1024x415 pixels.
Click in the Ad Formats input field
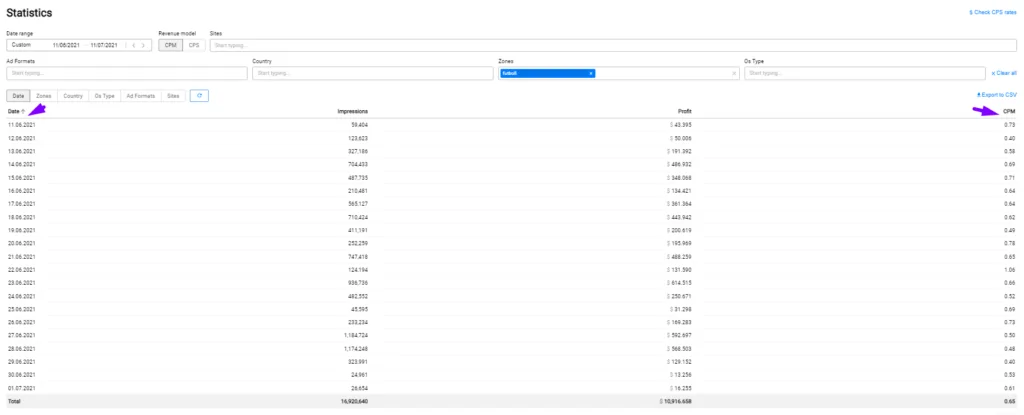125,73
